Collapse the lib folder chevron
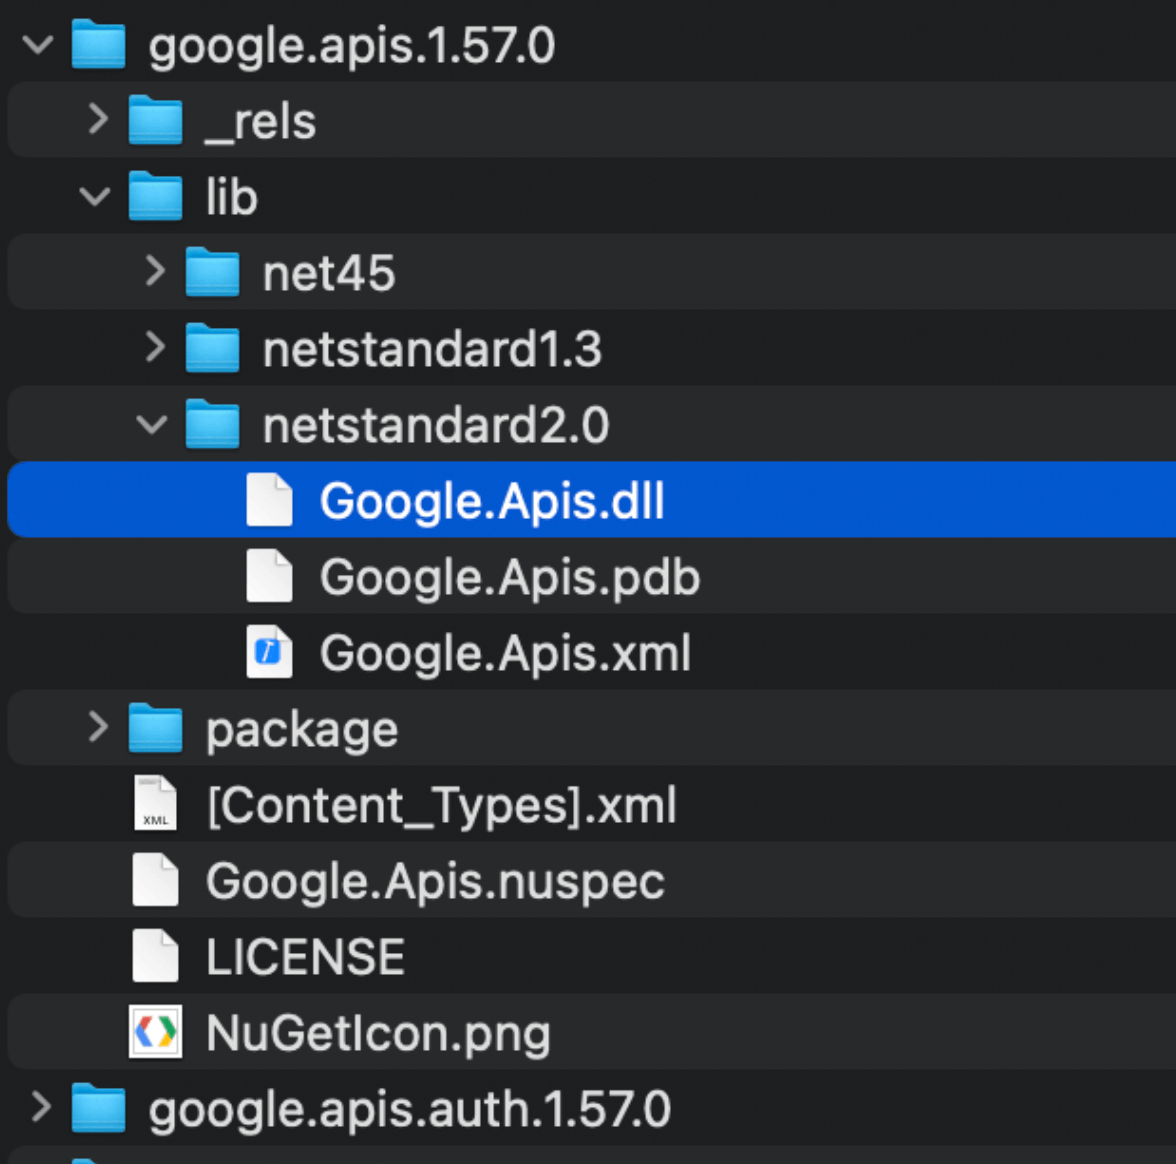This screenshot has width=1176, height=1164. click(x=95, y=196)
